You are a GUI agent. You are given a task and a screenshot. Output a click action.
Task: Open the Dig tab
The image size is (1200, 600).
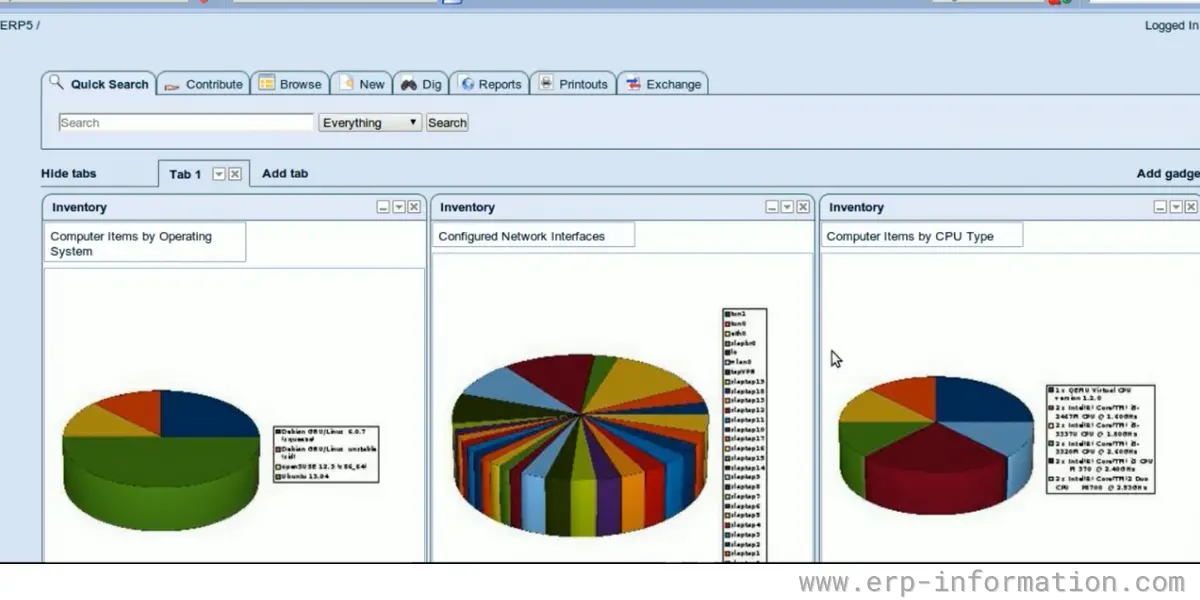click(421, 84)
